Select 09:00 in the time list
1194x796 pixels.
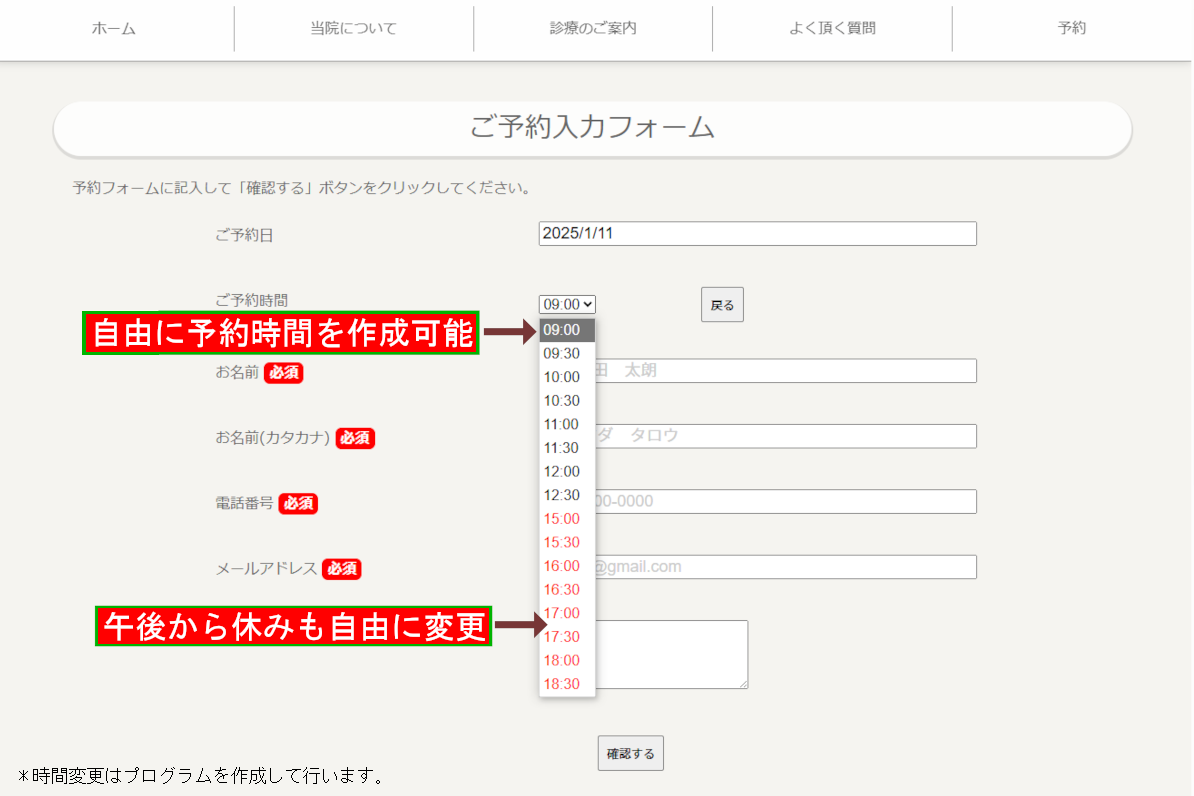(563, 330)
